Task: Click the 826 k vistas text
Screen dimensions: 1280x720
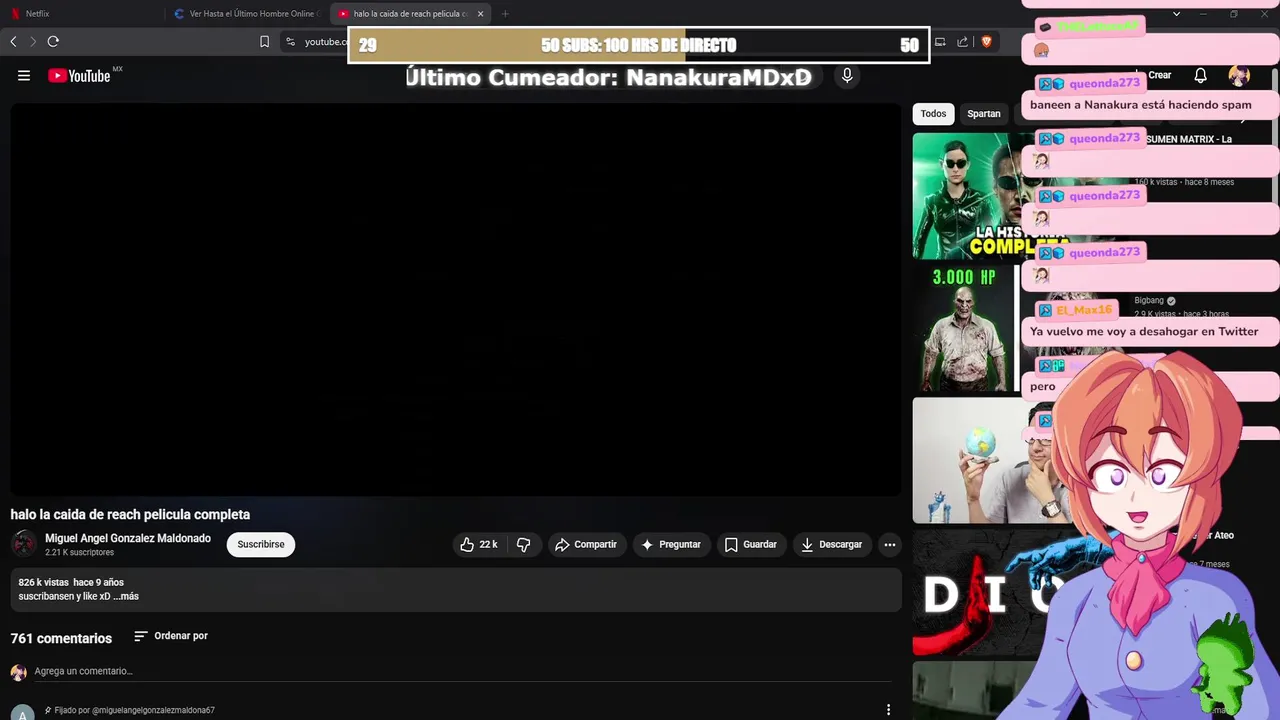Action: [43, 582]
